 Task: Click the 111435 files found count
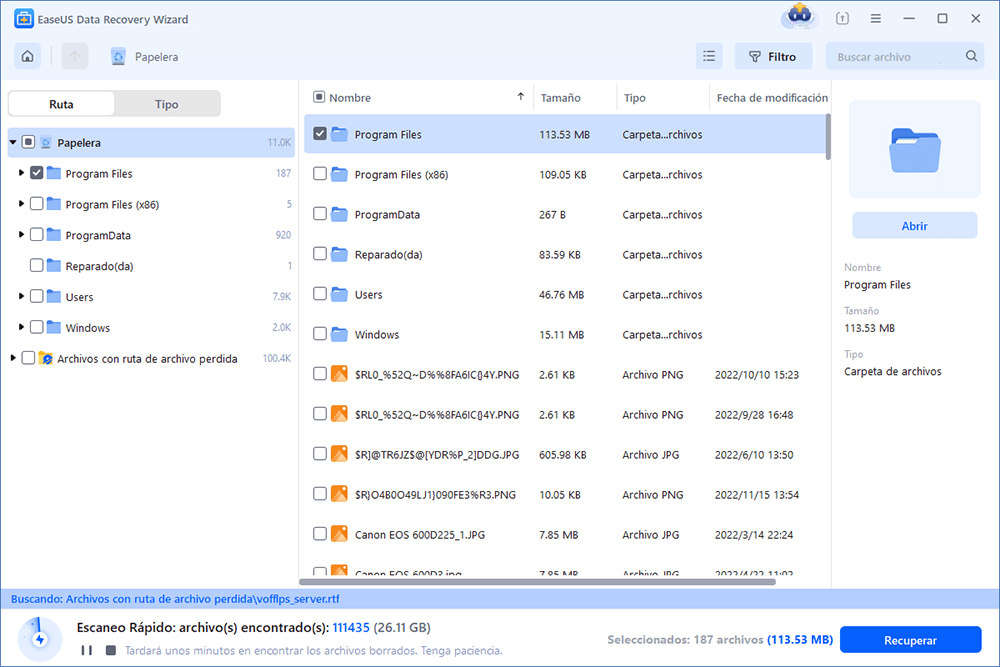pos(351,627)
